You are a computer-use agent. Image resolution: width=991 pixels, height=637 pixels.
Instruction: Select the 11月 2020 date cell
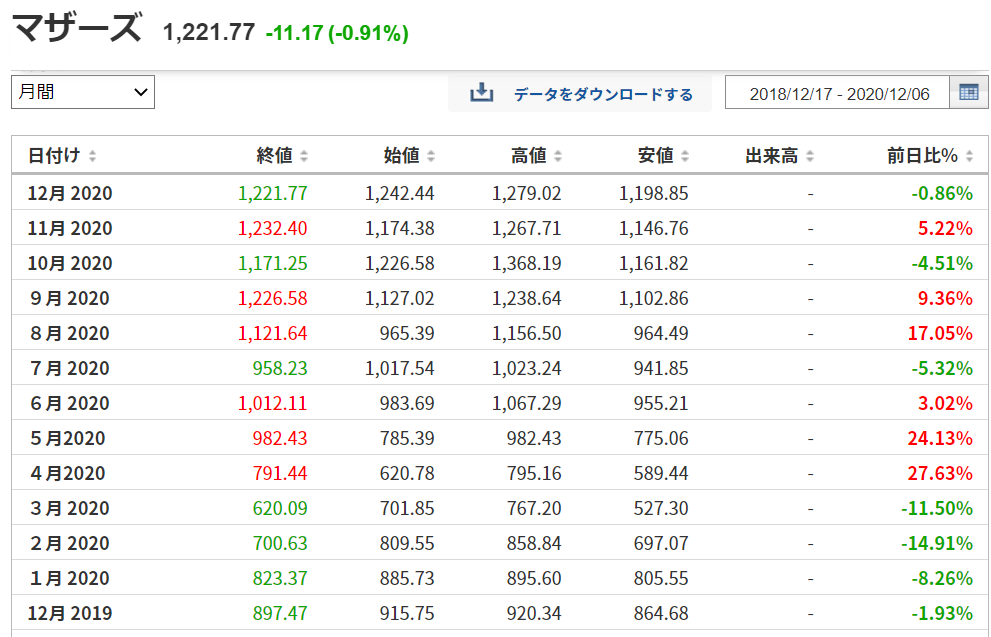coord(70,228)
